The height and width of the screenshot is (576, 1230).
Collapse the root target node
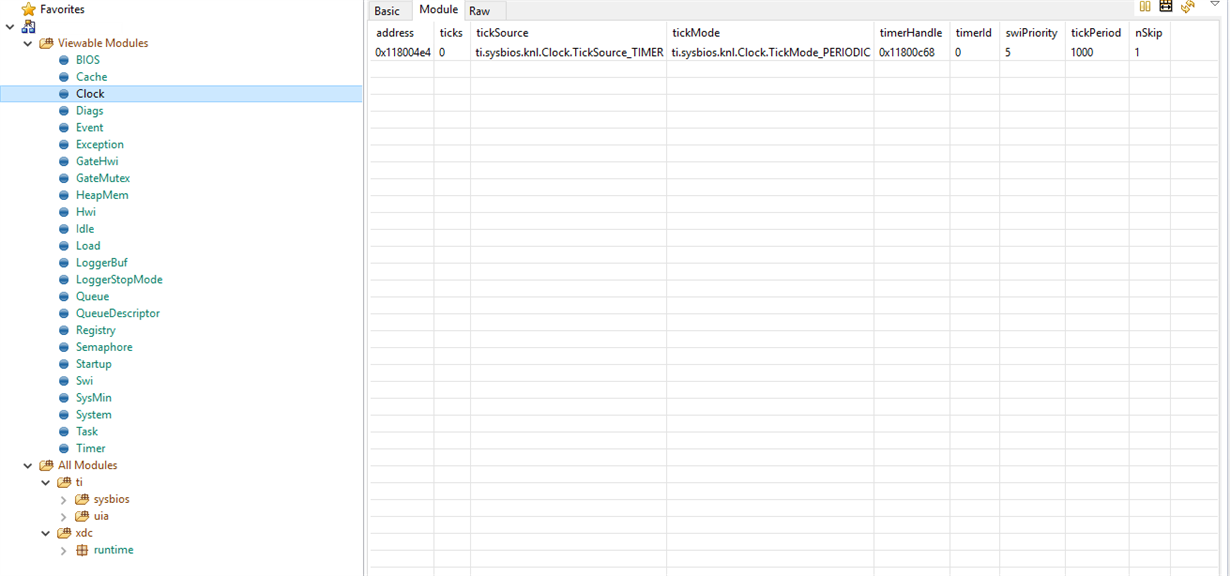click(x=10, y=26)
